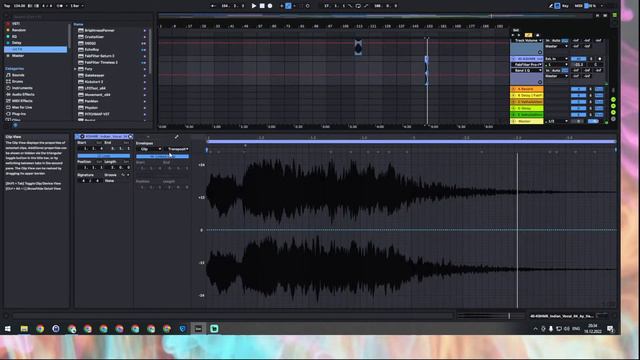Viewport: 640px width, 360px height.
Task: Select the BrightnessPanner plug-in entry
Action: tap(99, 30)
